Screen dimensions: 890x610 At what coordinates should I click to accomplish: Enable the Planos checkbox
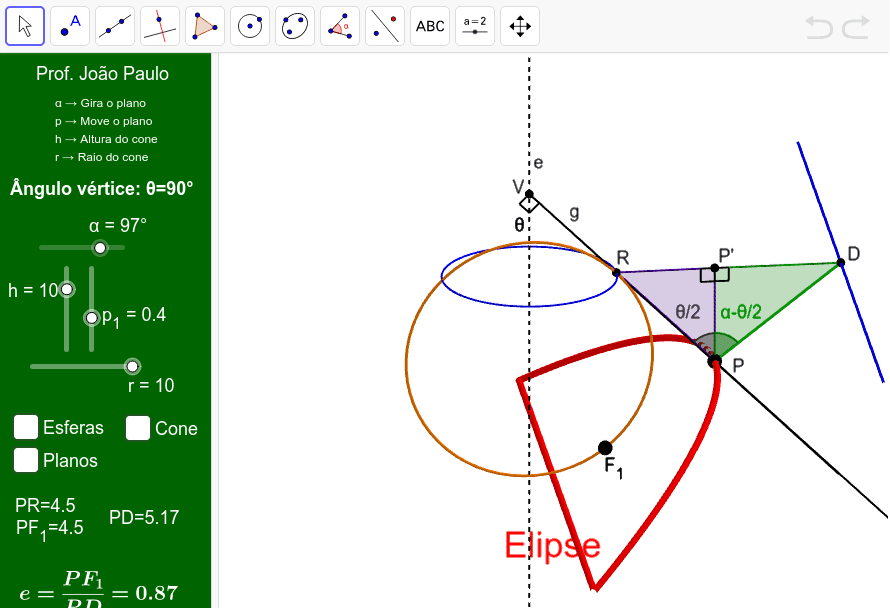tap(26, 460)
